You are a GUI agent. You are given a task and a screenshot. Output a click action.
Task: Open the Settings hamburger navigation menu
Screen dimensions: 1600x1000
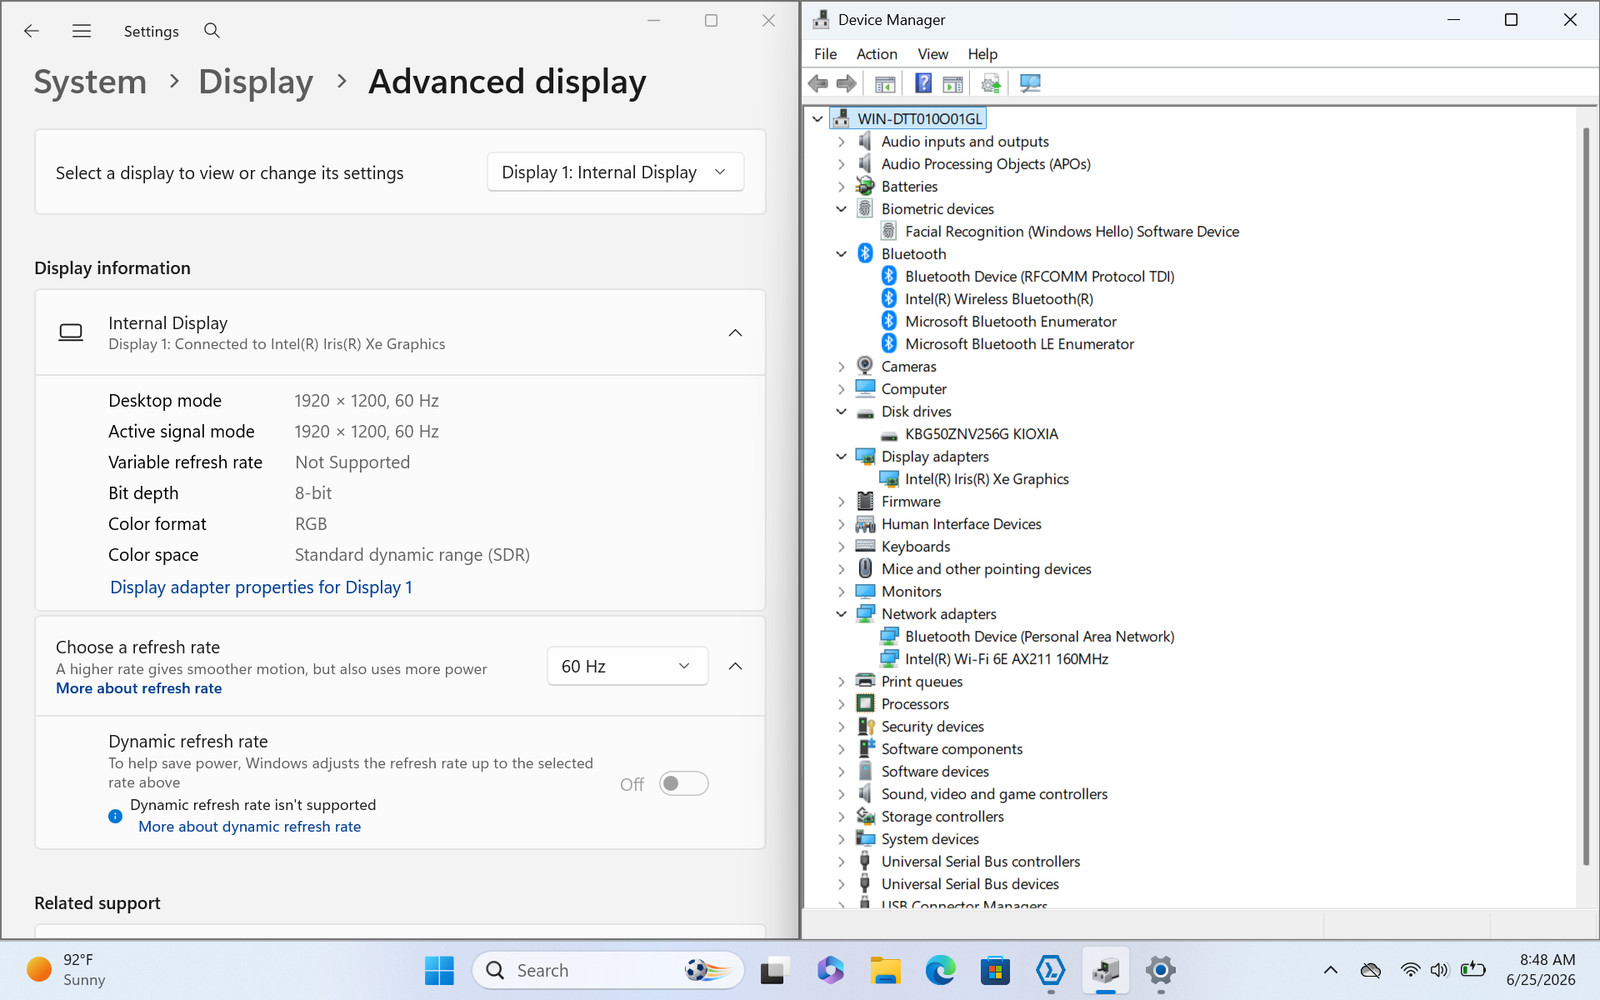click(82, 31)
